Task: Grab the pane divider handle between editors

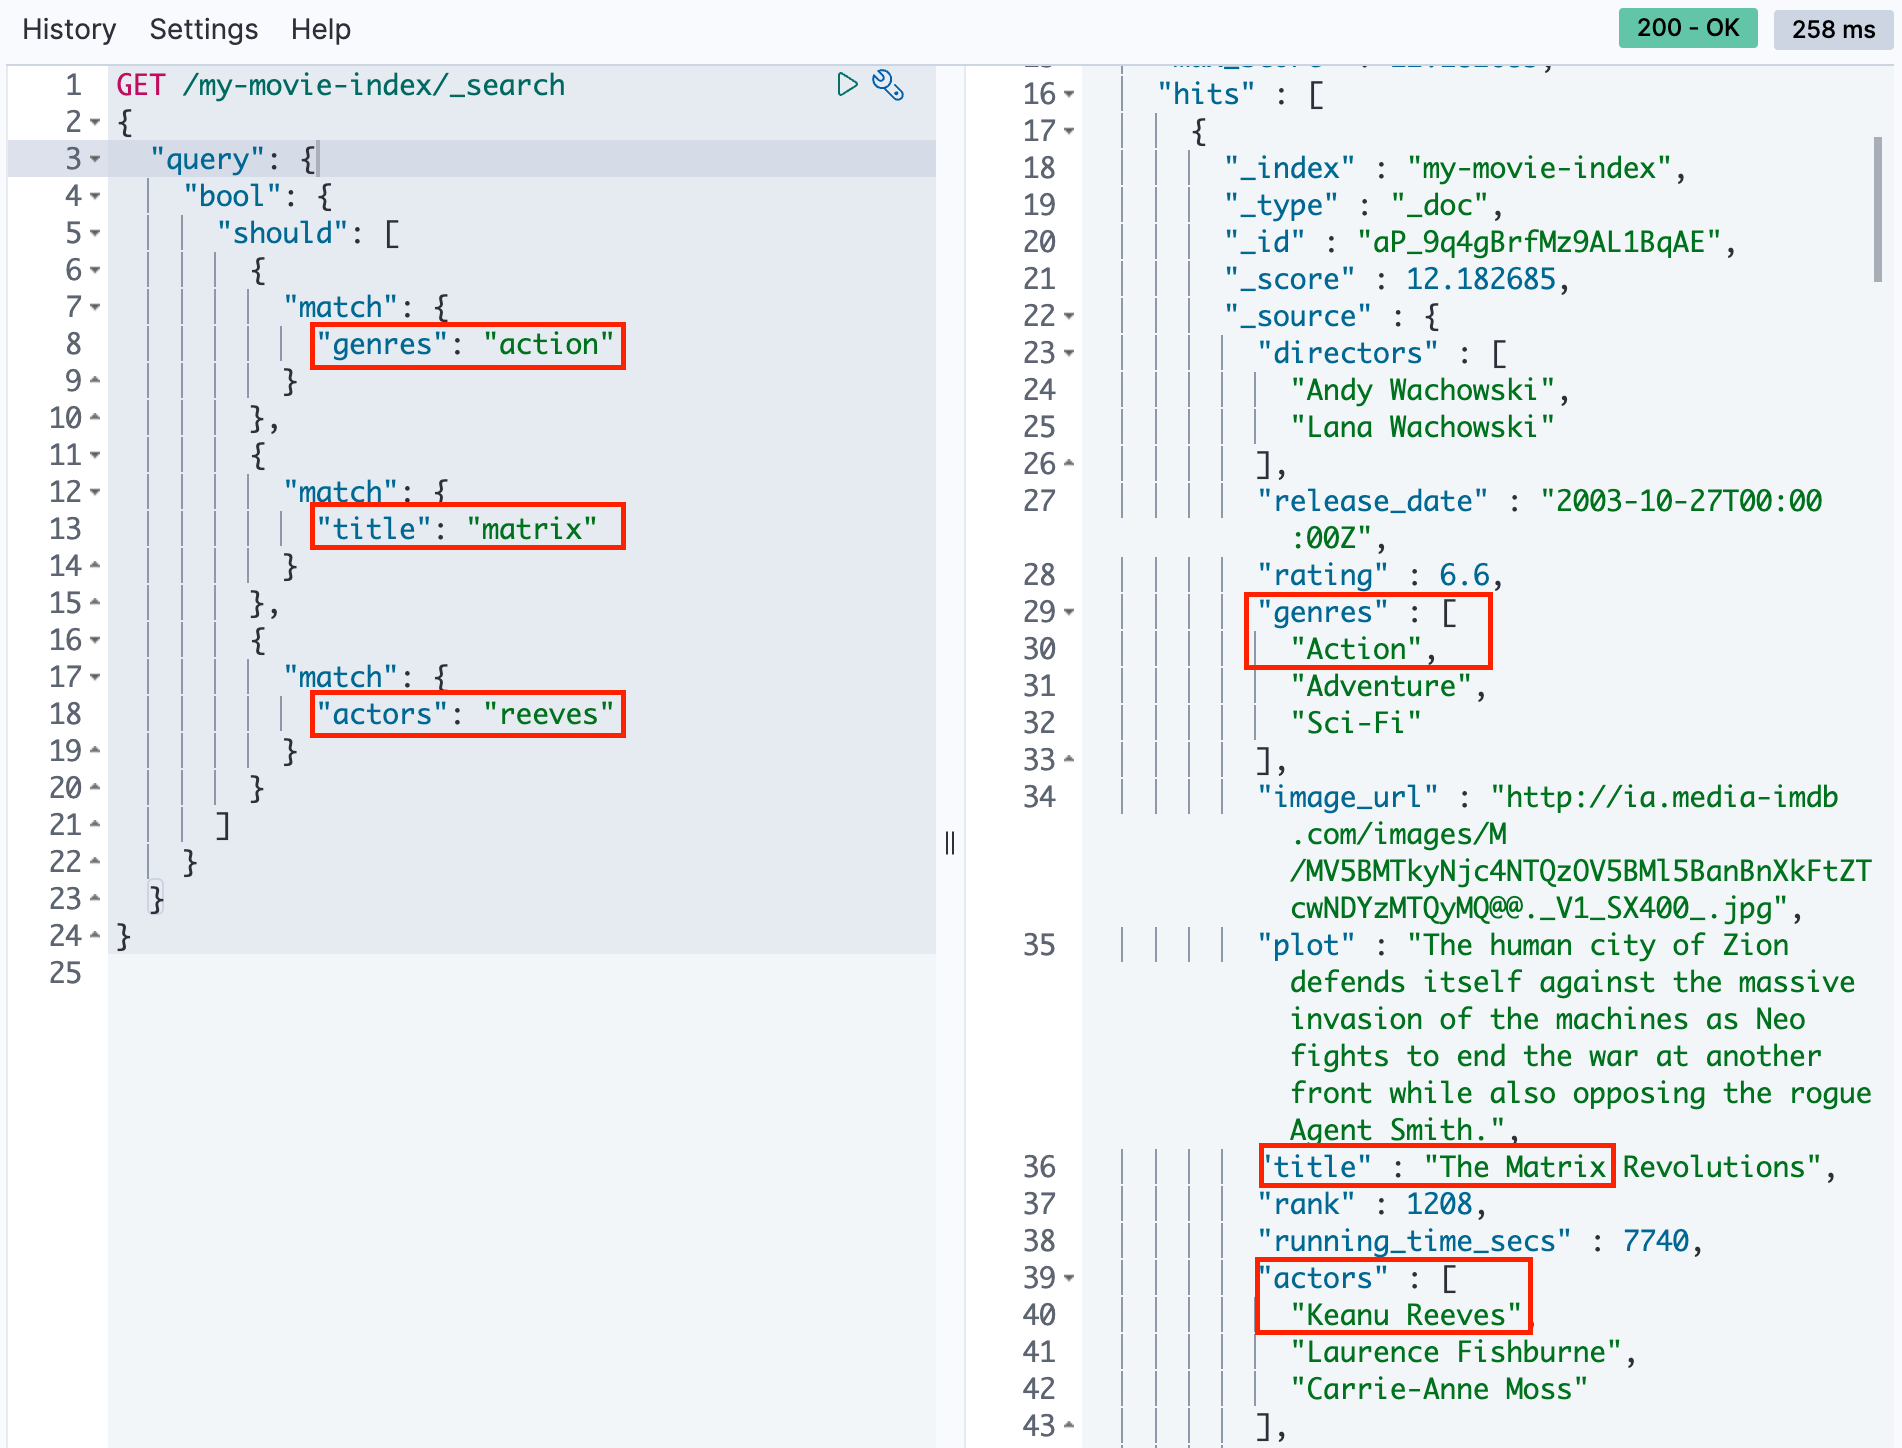Action: point(950,843)
